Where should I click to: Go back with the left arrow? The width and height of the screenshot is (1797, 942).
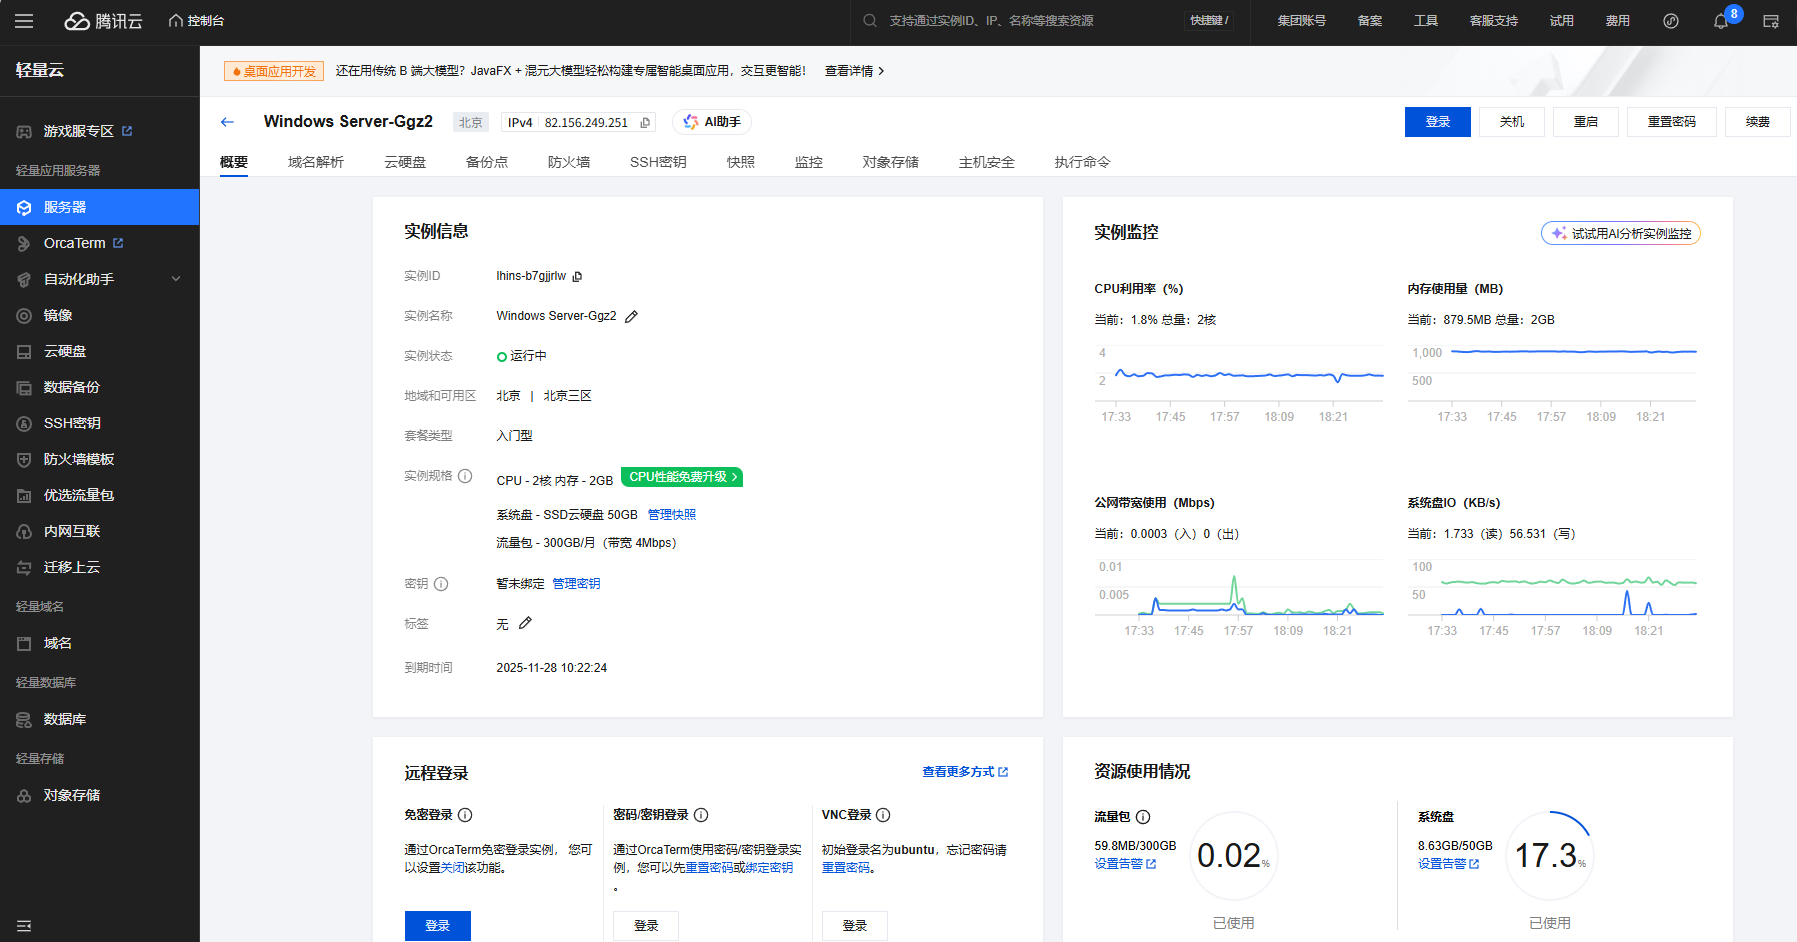point(227,122)
